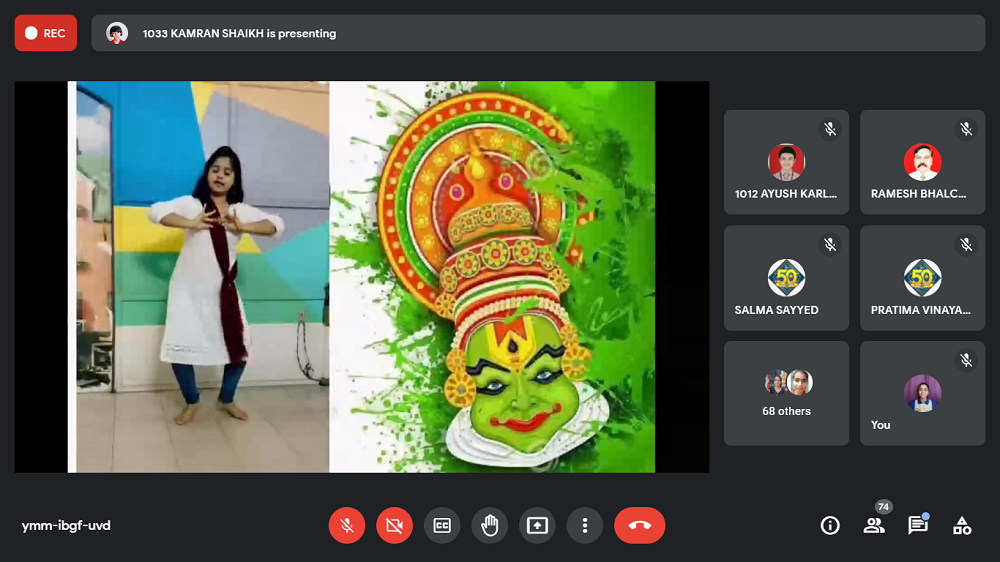Click the REC recording indicator
The height and width of the screenshot is (562, 1000).
click(46, 33)
